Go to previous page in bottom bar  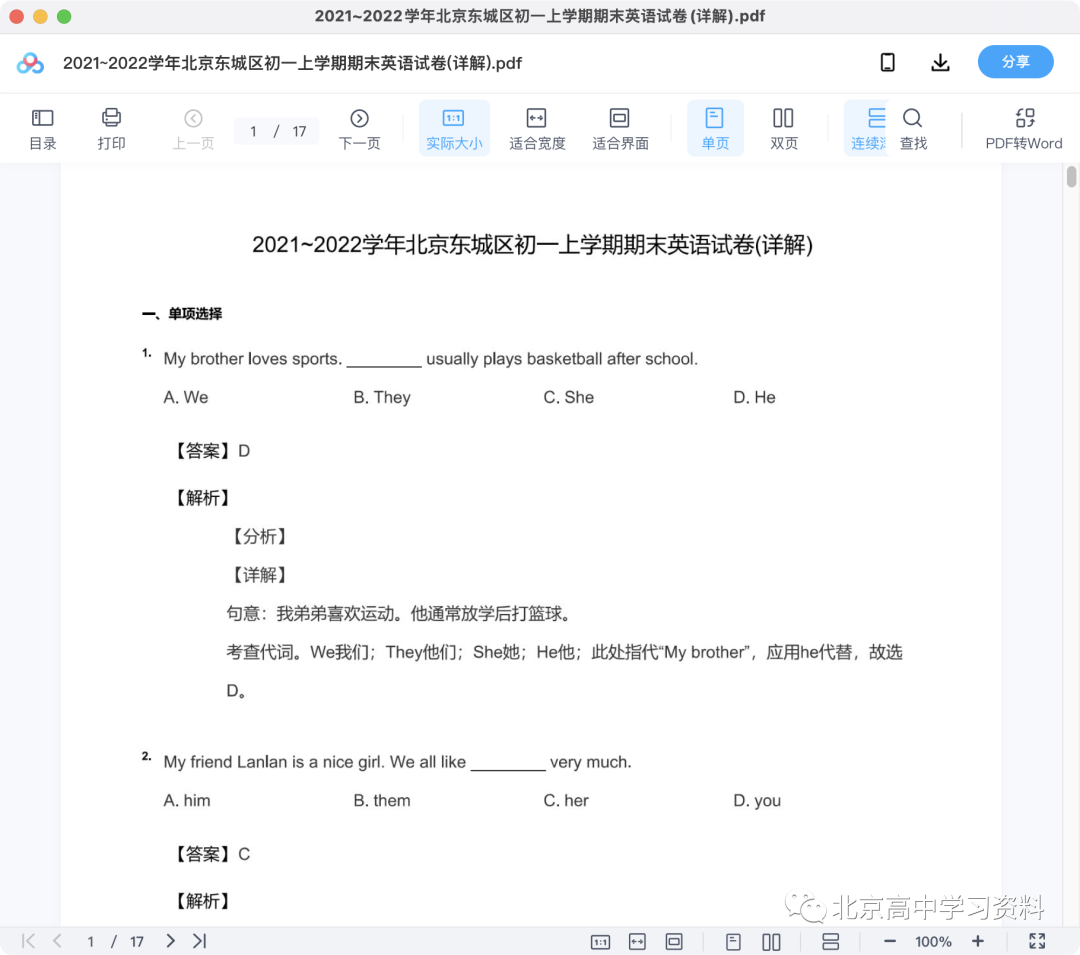pos(57,941)
